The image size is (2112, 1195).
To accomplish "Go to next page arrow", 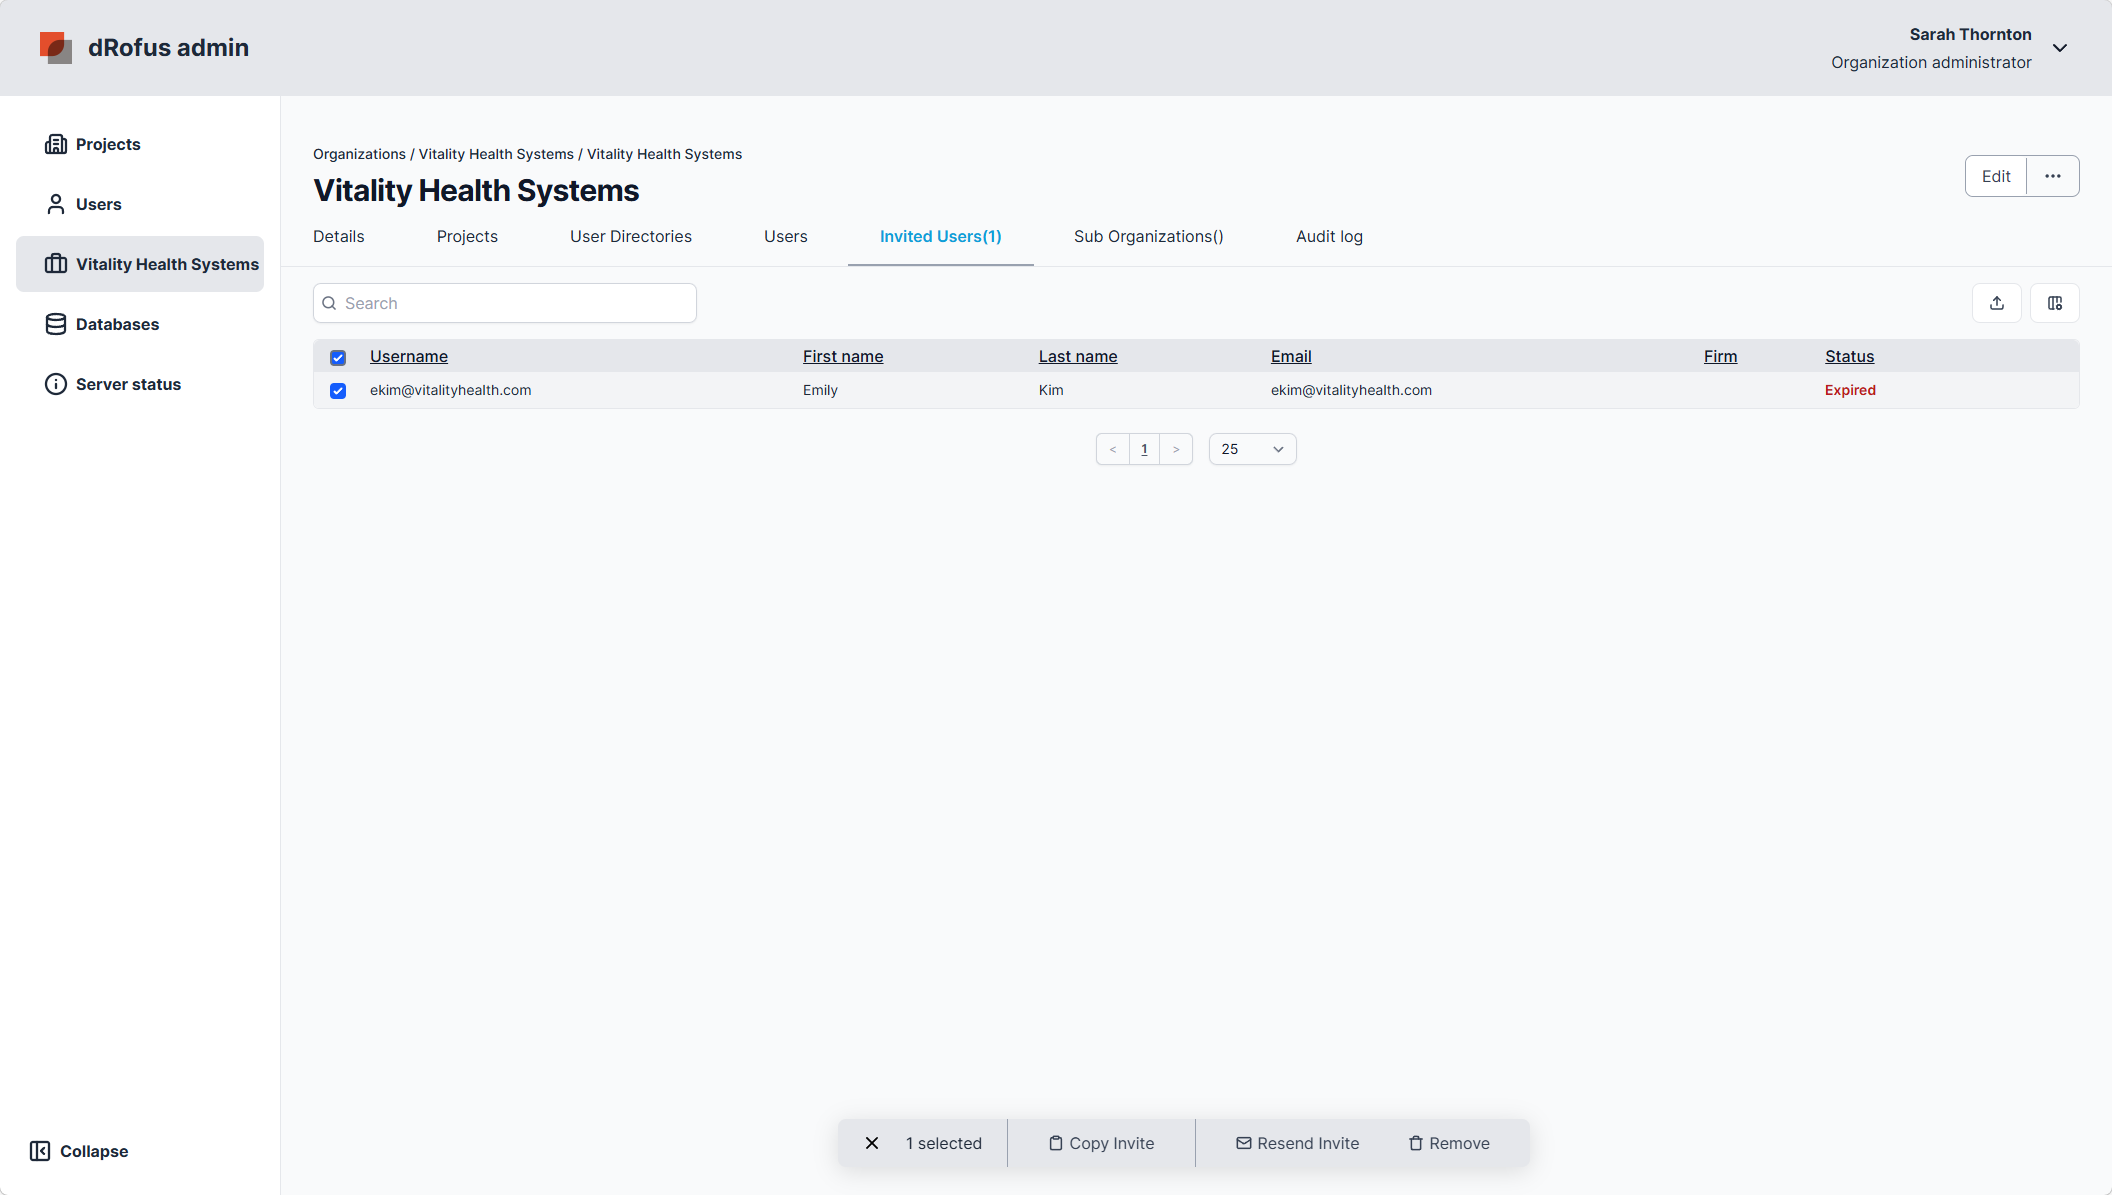I will pos(1176,449).
